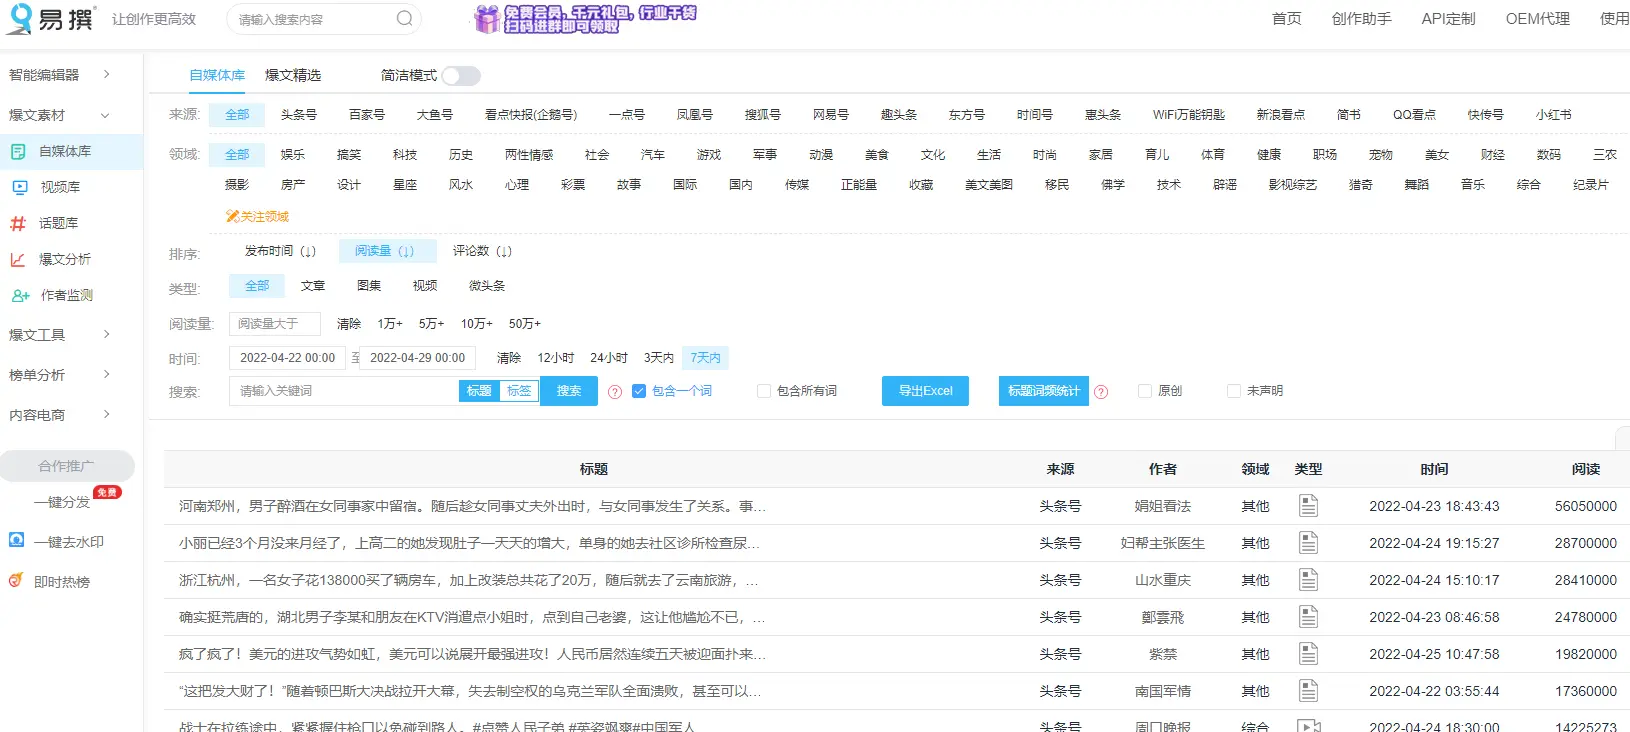Select 标题 search mode toggle
This screenshot has width=1630, height=732.
479,391
